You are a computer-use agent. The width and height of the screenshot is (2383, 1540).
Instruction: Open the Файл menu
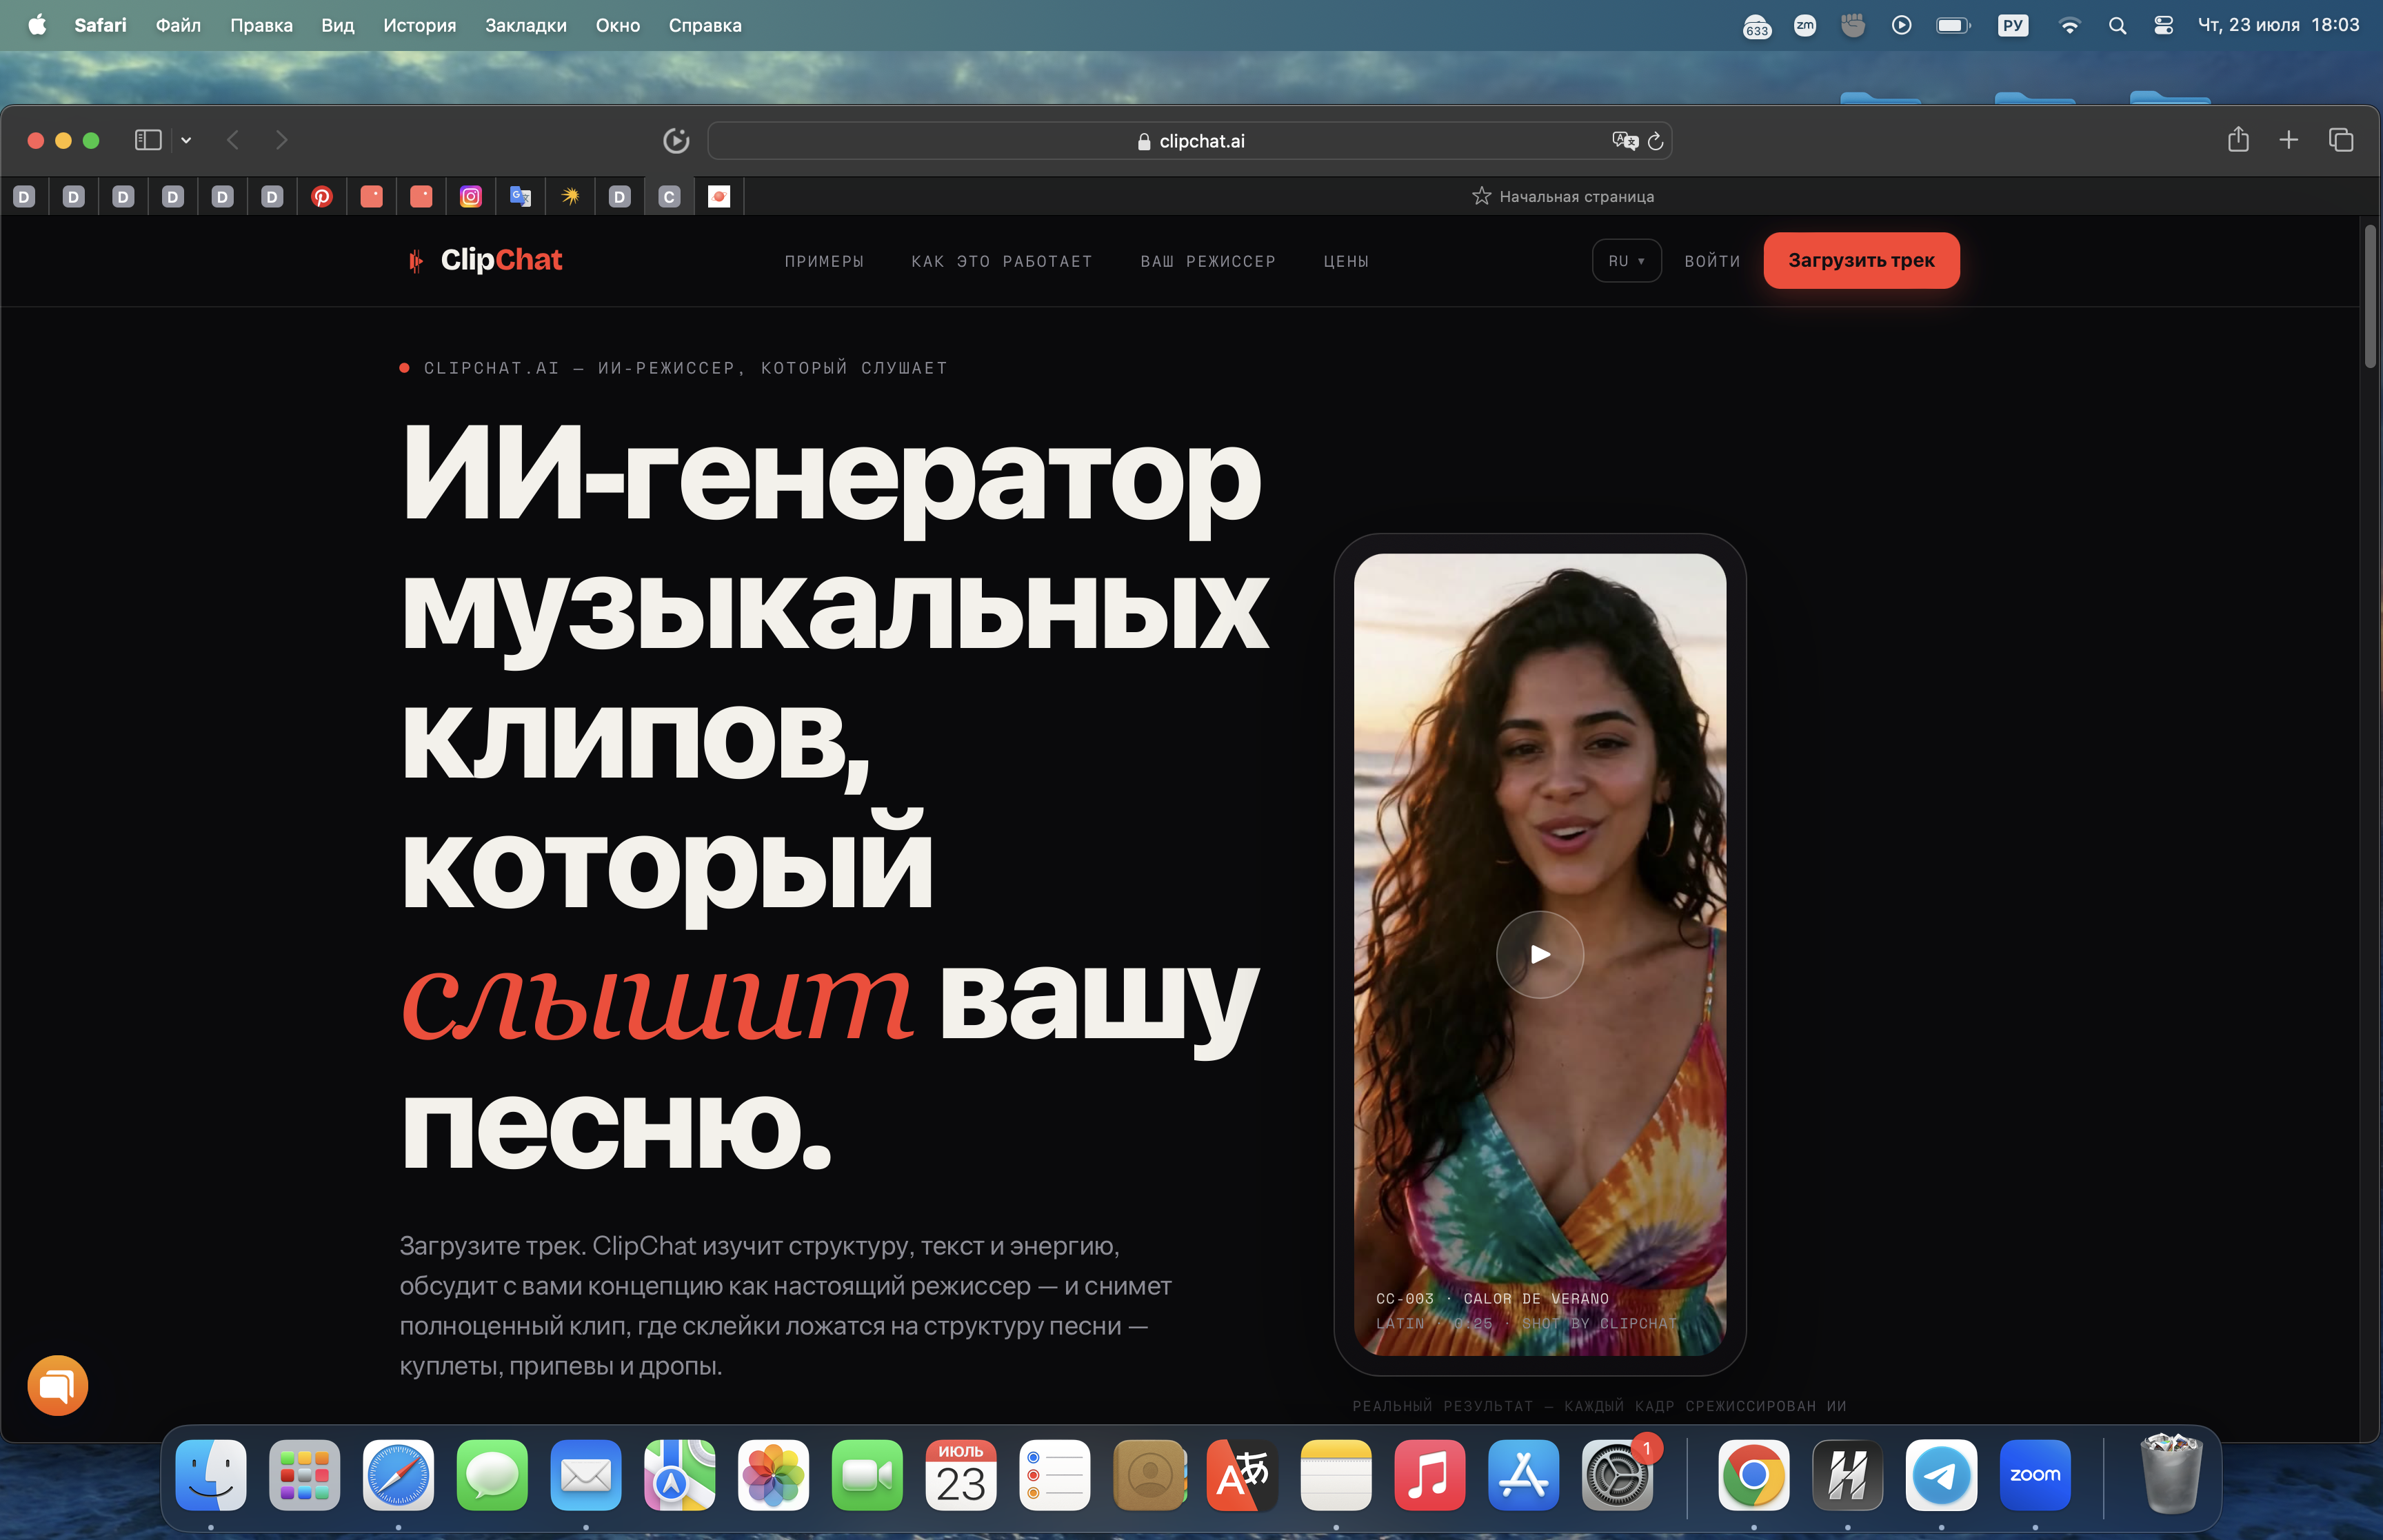pos(178,25)
